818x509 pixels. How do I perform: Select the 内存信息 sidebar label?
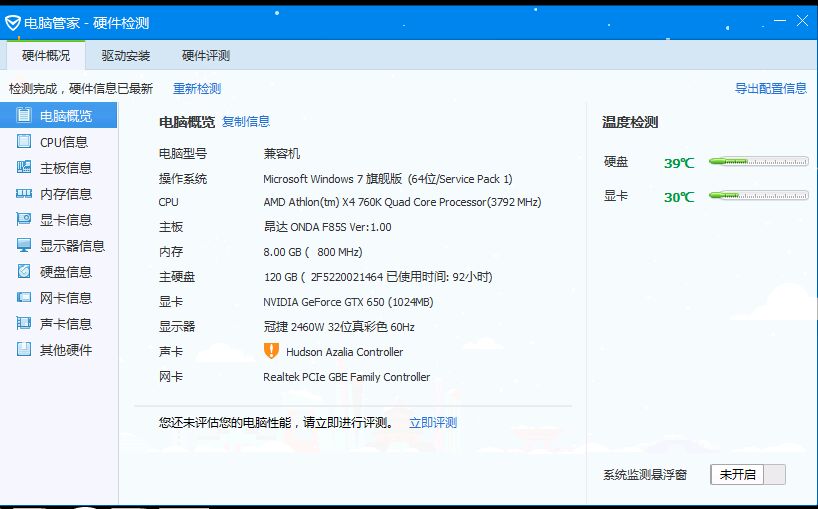point(66,194)
